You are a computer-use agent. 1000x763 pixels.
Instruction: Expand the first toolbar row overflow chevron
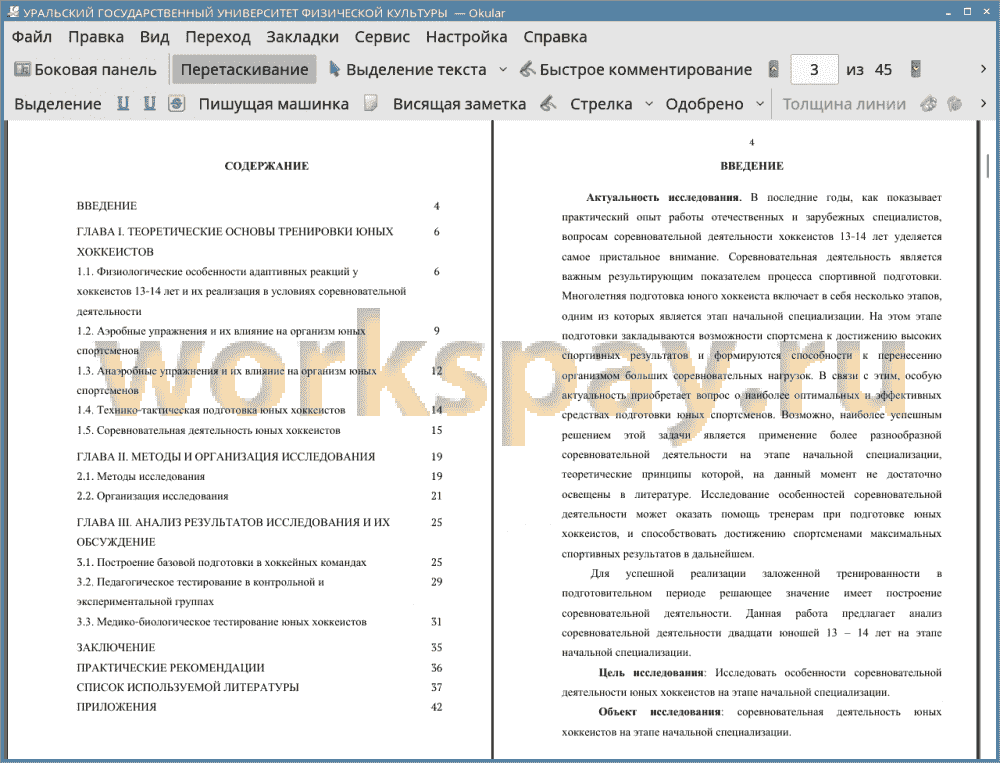(983, 69)
